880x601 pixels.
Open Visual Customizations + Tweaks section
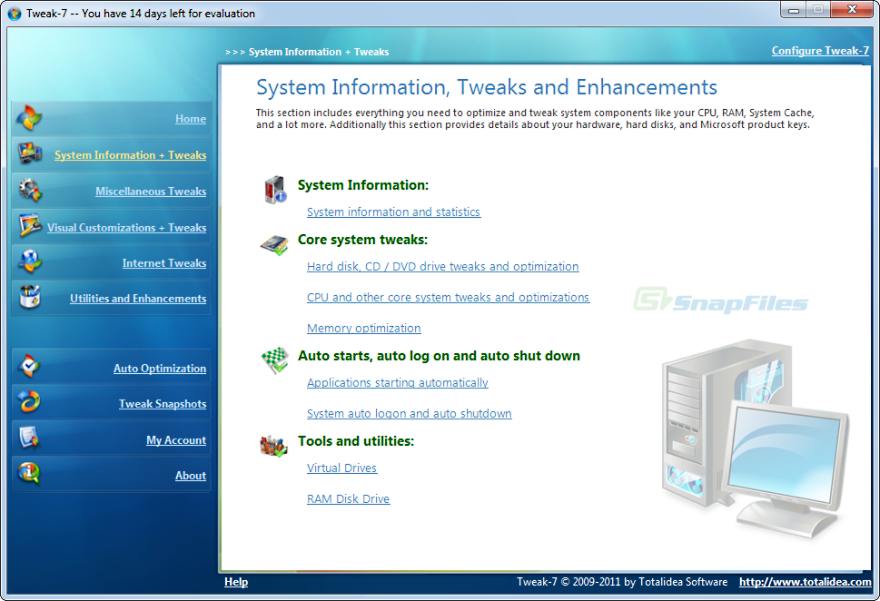coord(126,228)
